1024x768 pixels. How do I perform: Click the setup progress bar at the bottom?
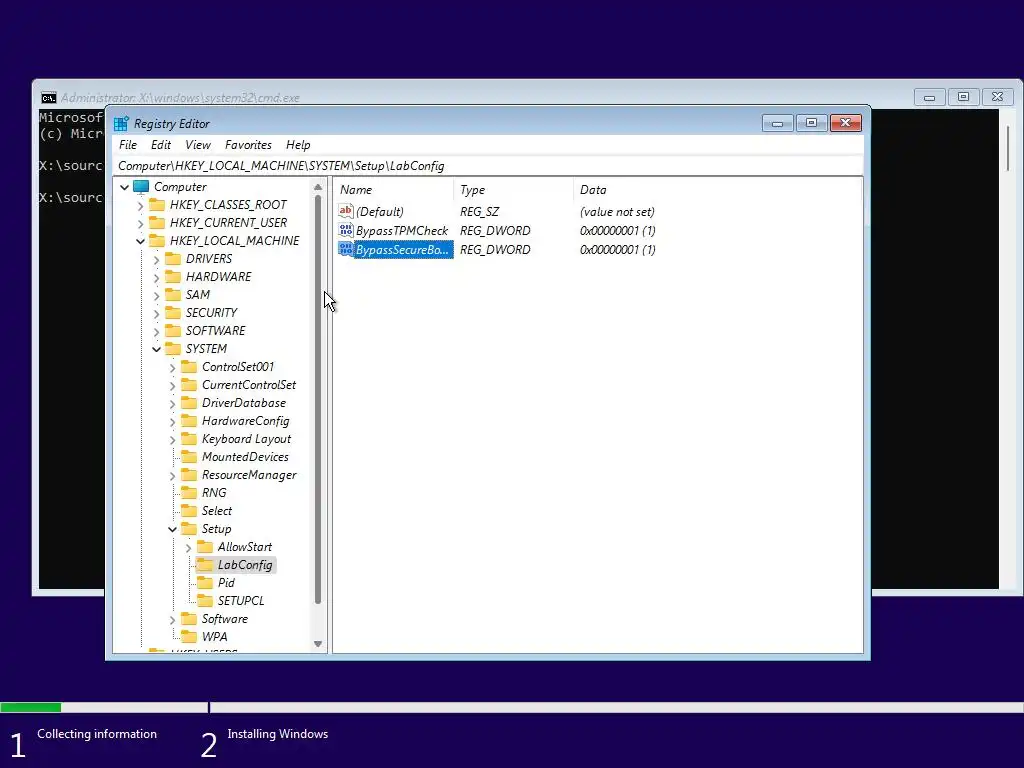click(512, 707)
